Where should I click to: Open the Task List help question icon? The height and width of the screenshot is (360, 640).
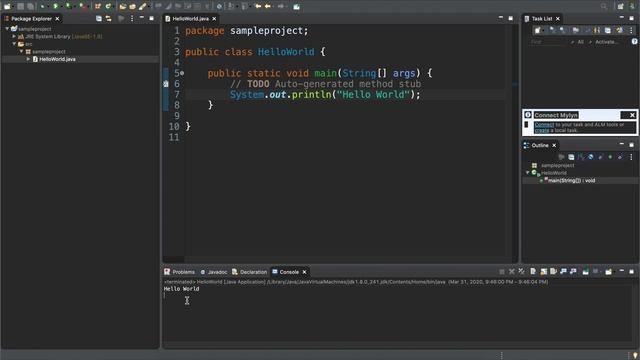point(634,42)
